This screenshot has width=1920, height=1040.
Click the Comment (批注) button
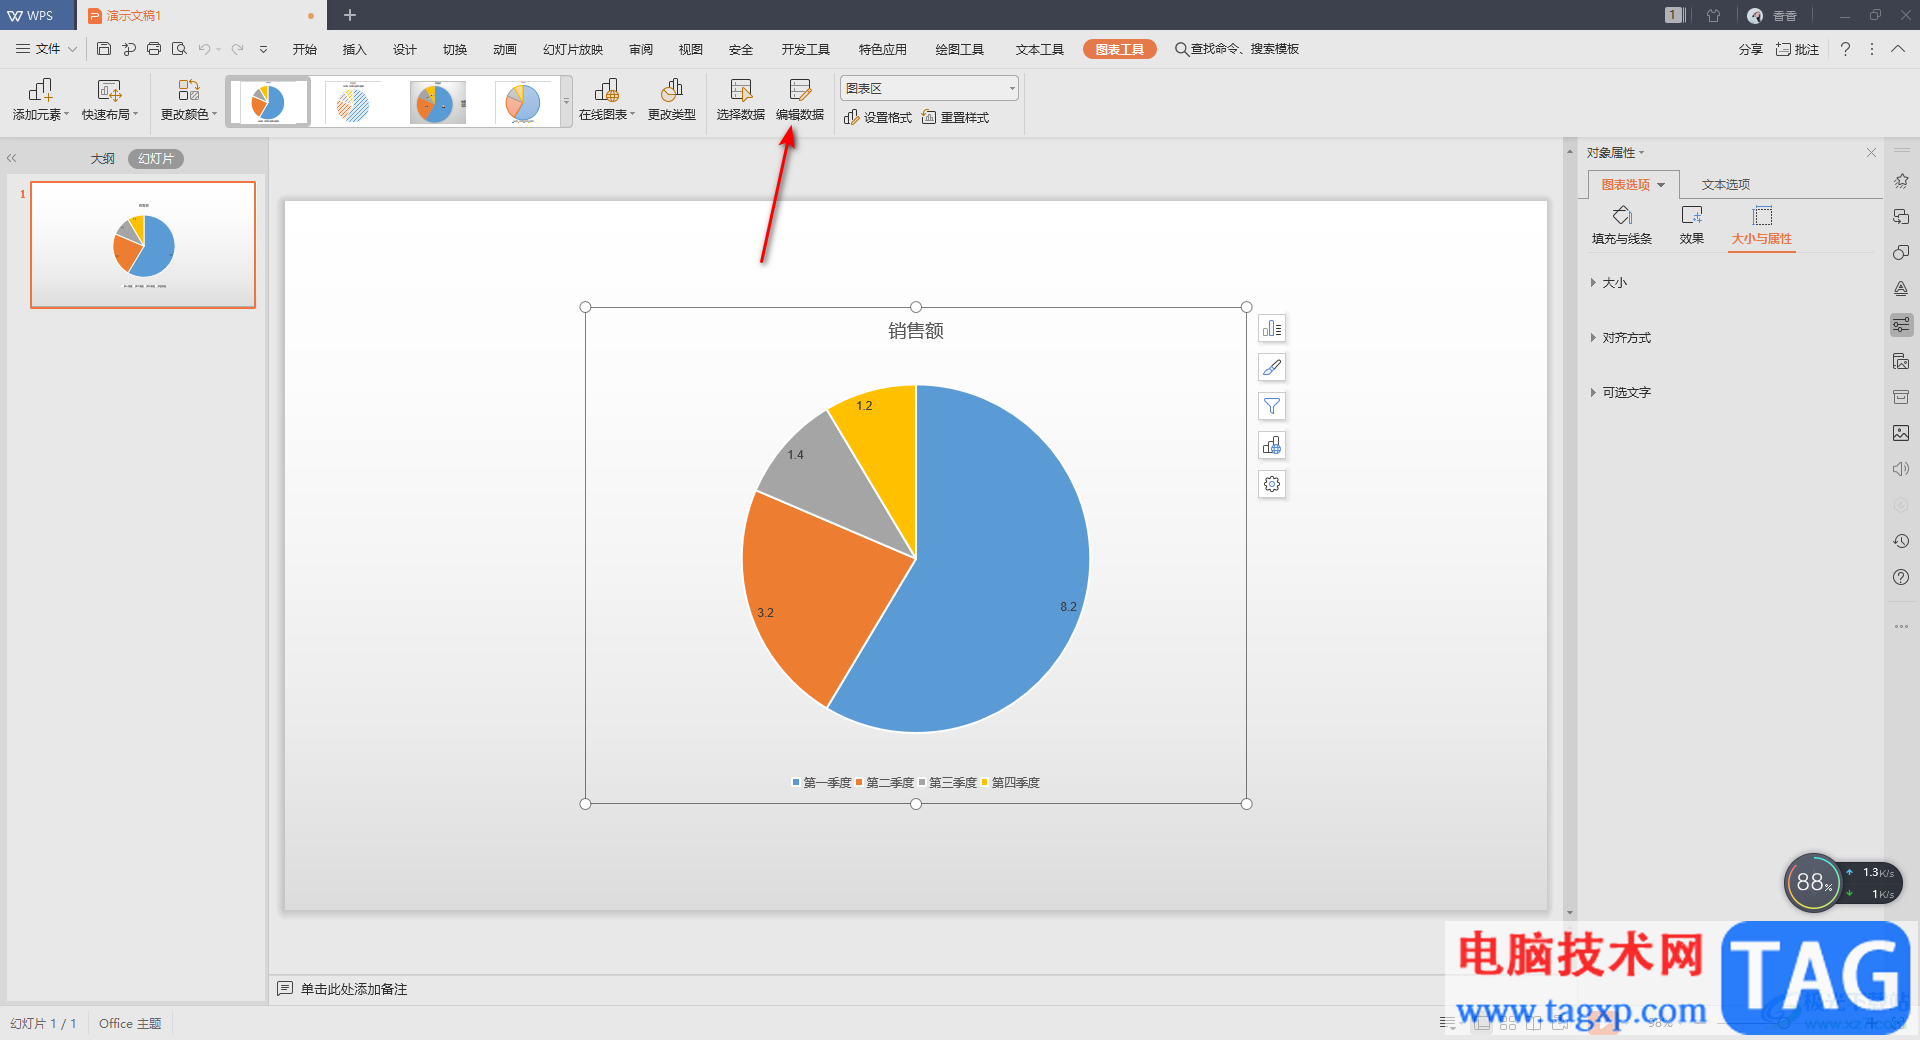pyautogui.click(x=1798, y=49)
